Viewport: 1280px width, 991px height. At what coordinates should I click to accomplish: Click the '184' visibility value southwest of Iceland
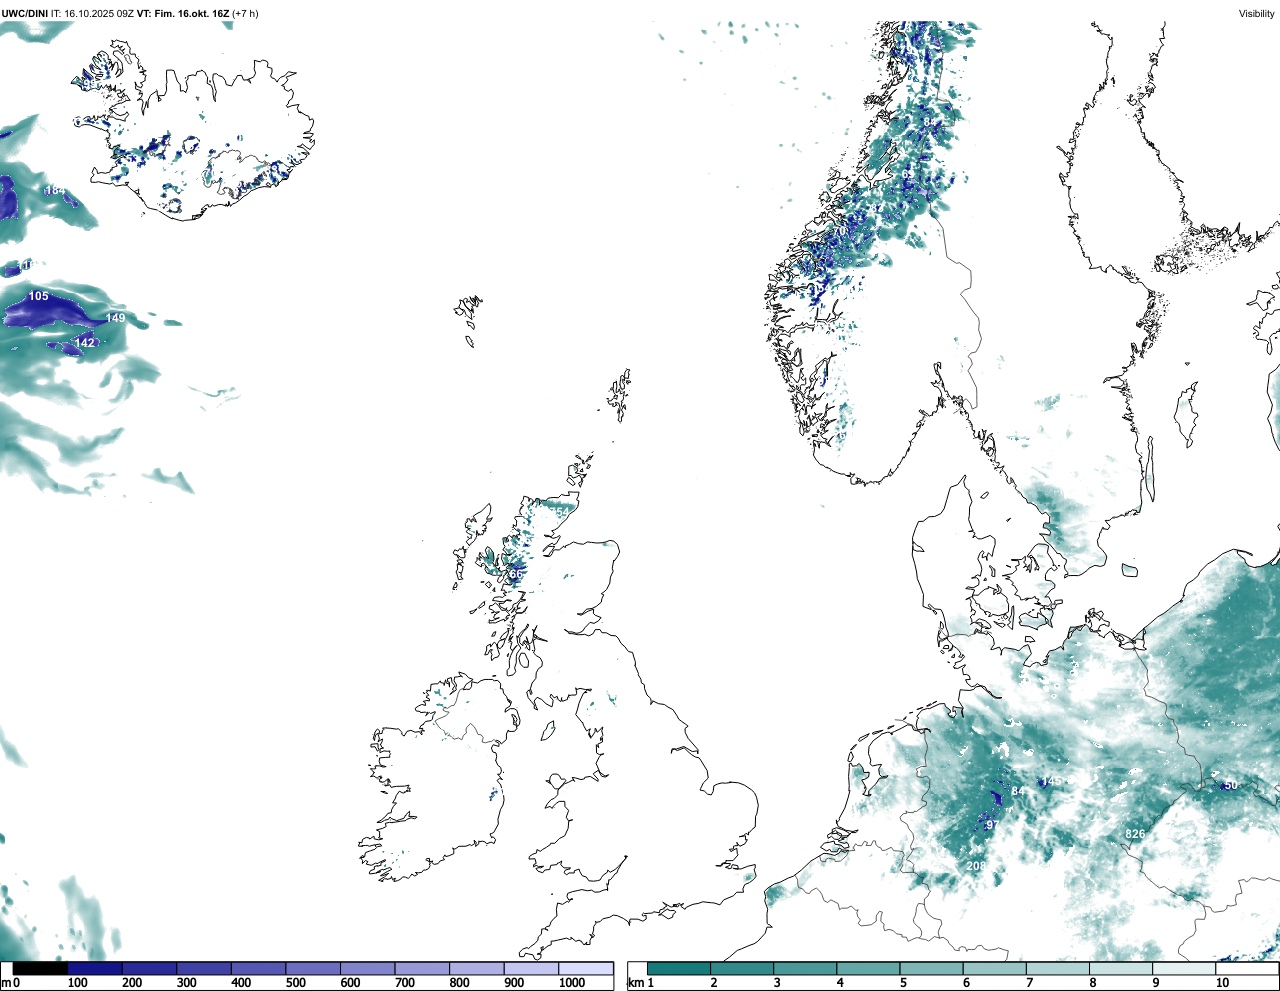point(55,190)
